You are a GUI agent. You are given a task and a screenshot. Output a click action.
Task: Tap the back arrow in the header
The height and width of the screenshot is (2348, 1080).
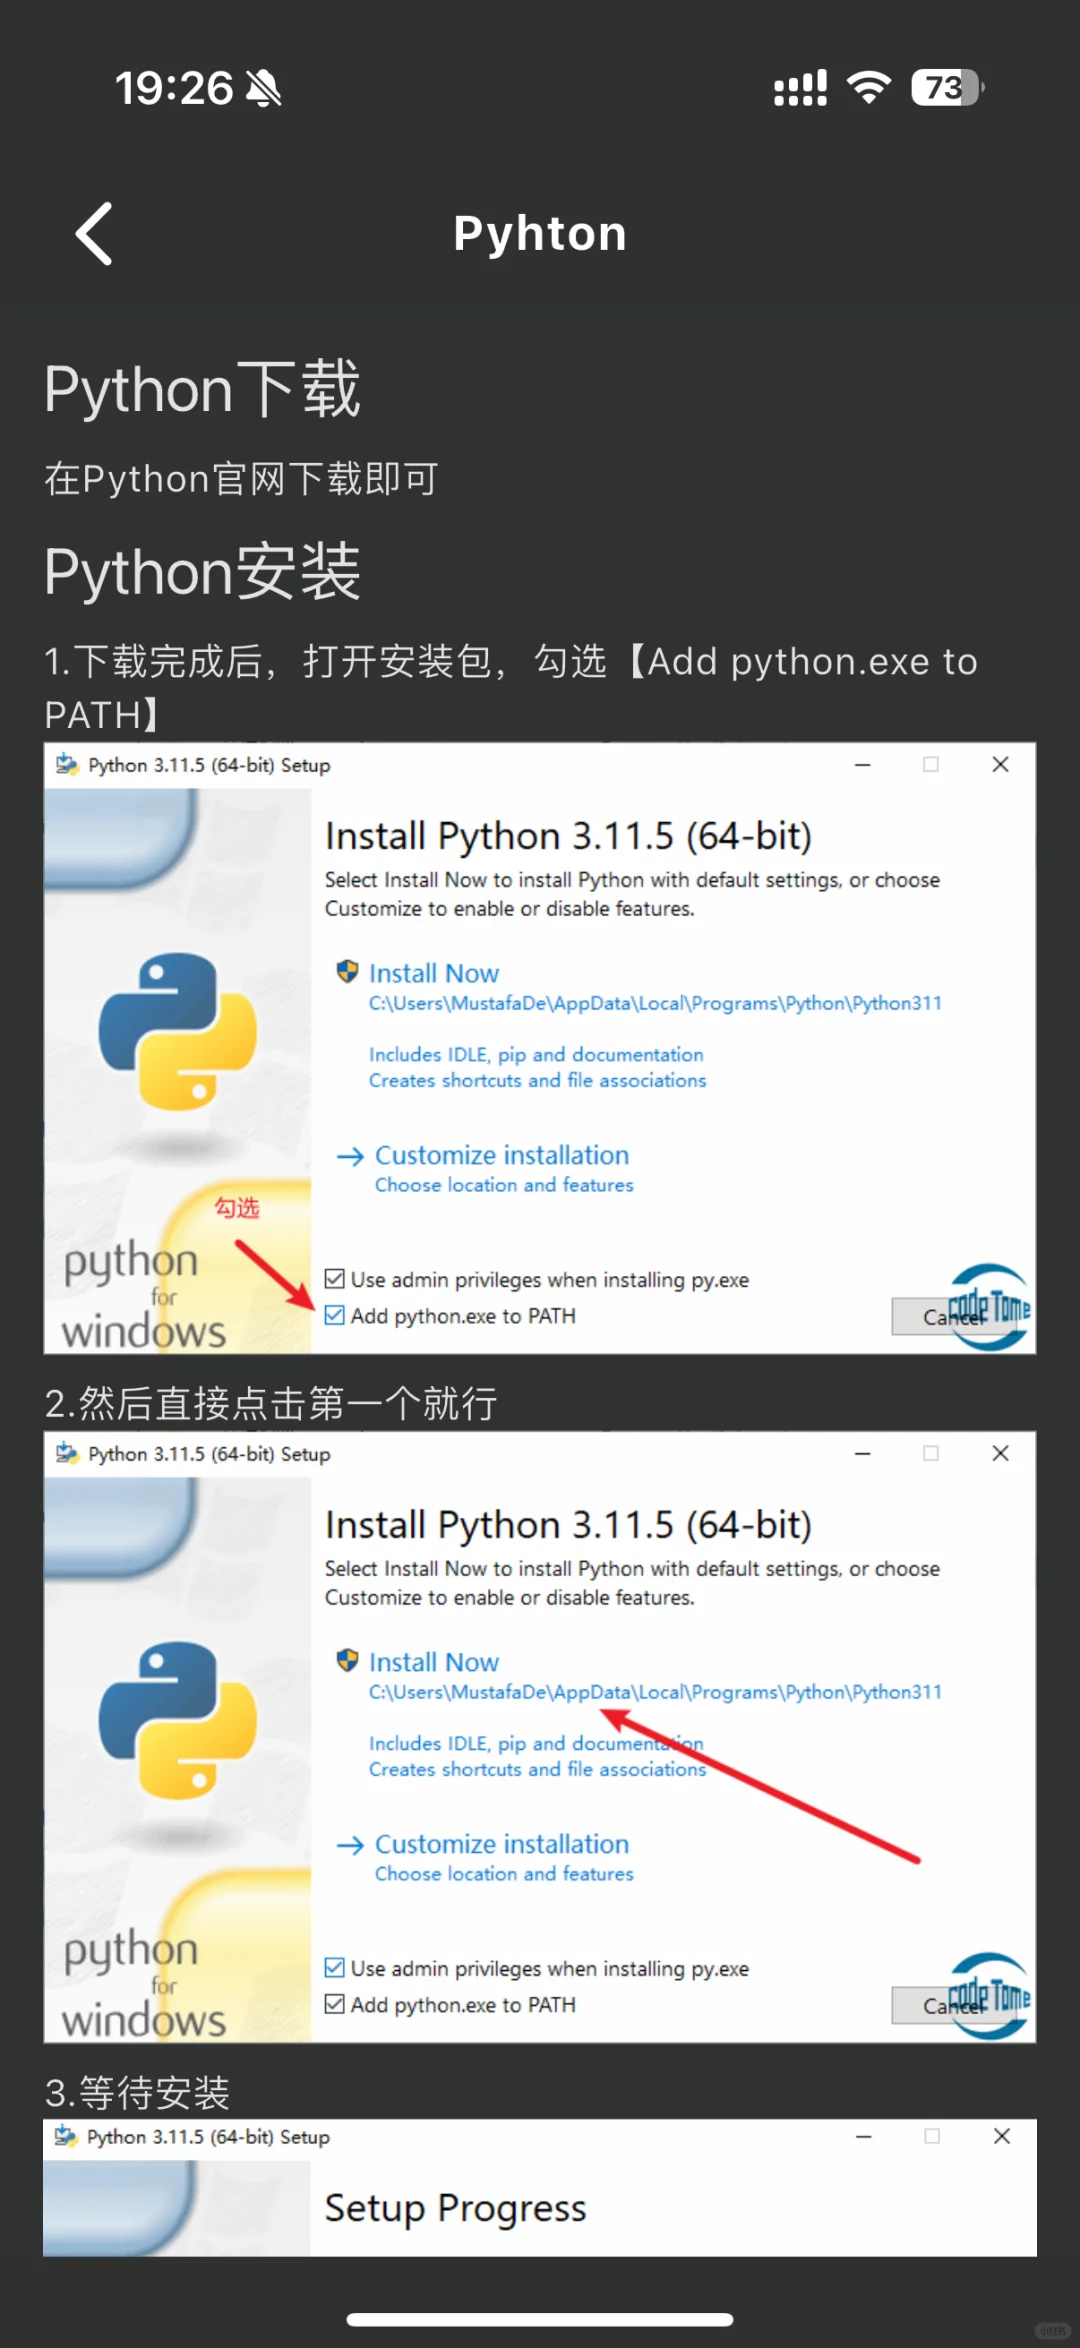tap(94, 234)
